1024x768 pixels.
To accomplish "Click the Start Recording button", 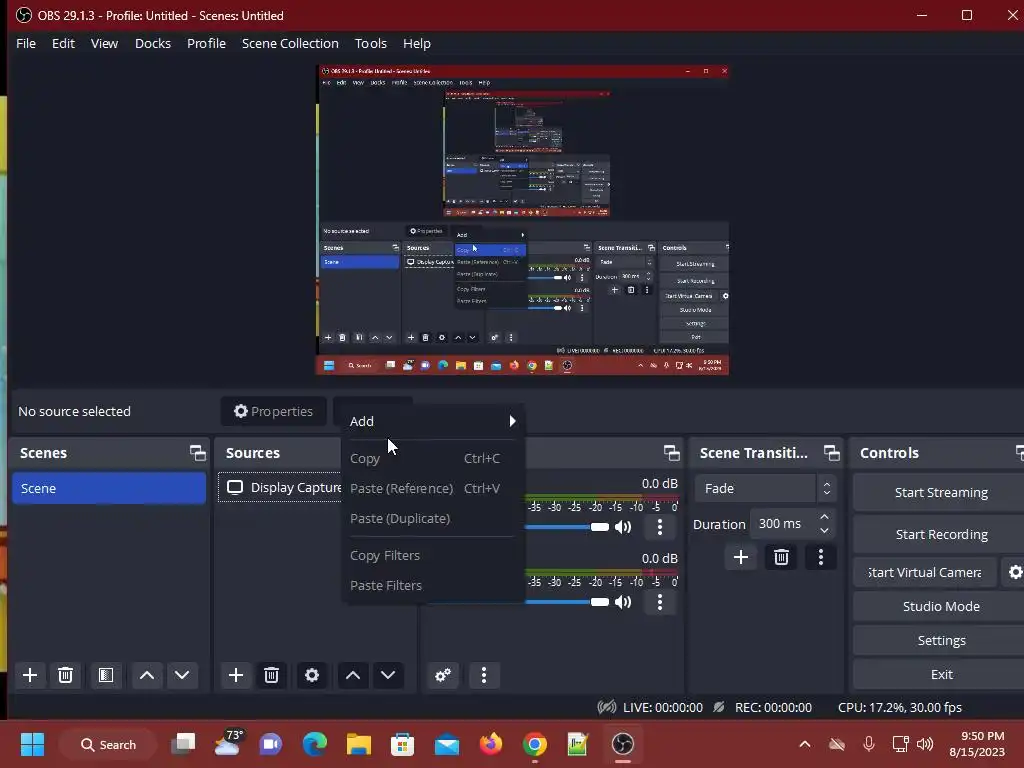I will [x=940, y=534].
